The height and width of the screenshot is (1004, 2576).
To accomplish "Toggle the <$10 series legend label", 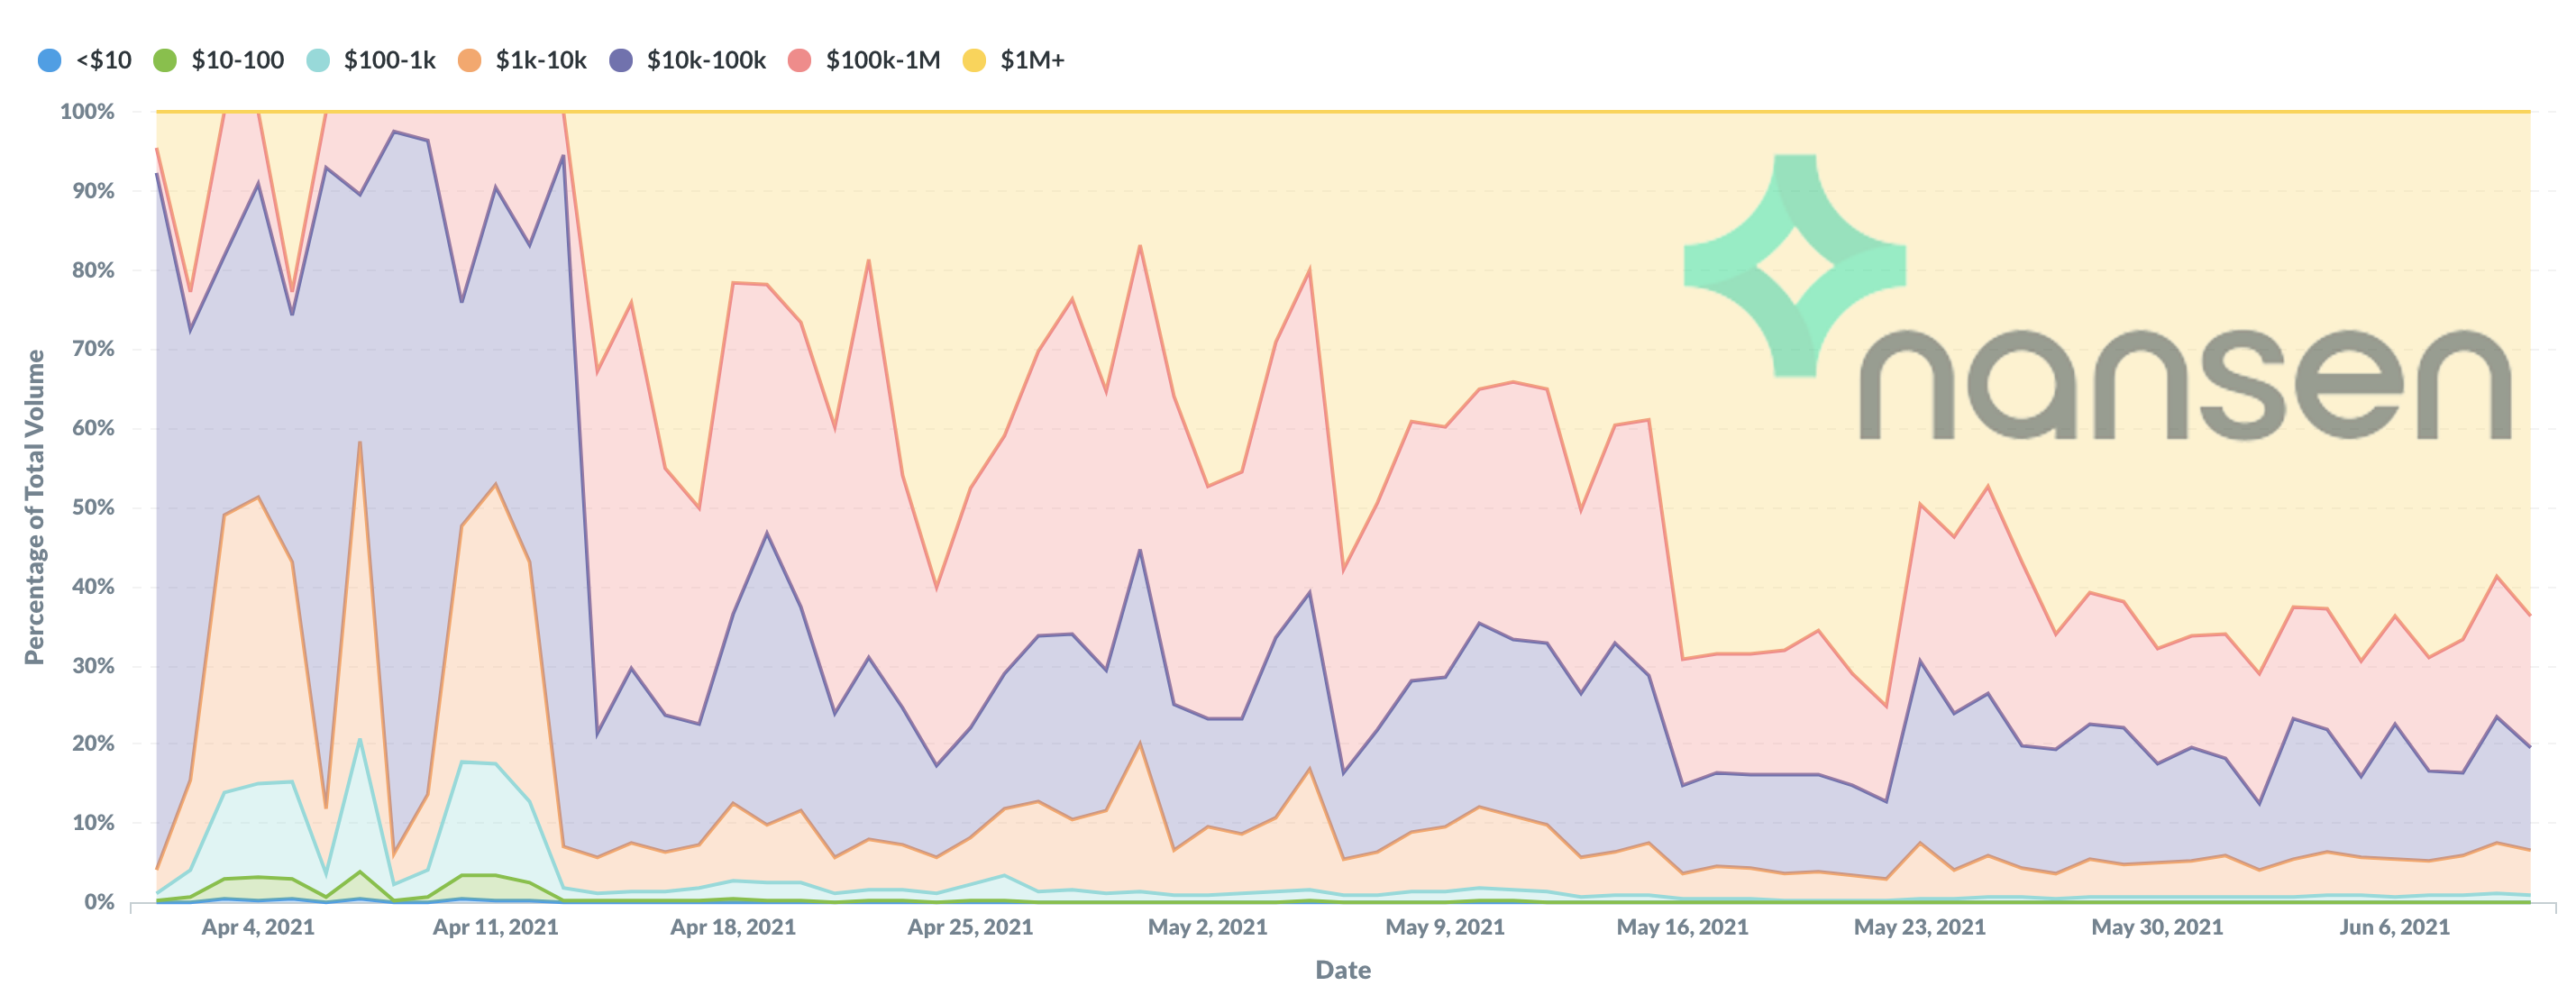I will click(104, 61).
